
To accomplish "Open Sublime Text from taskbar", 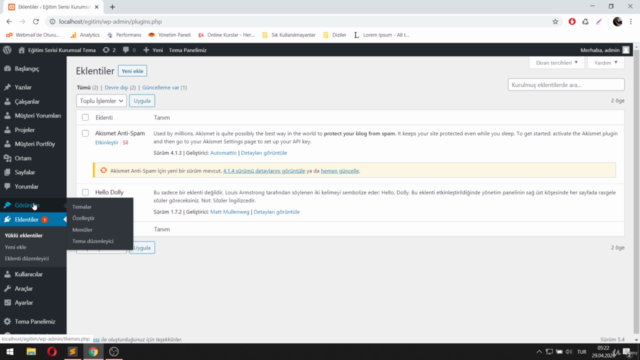I will click(73, 352).
